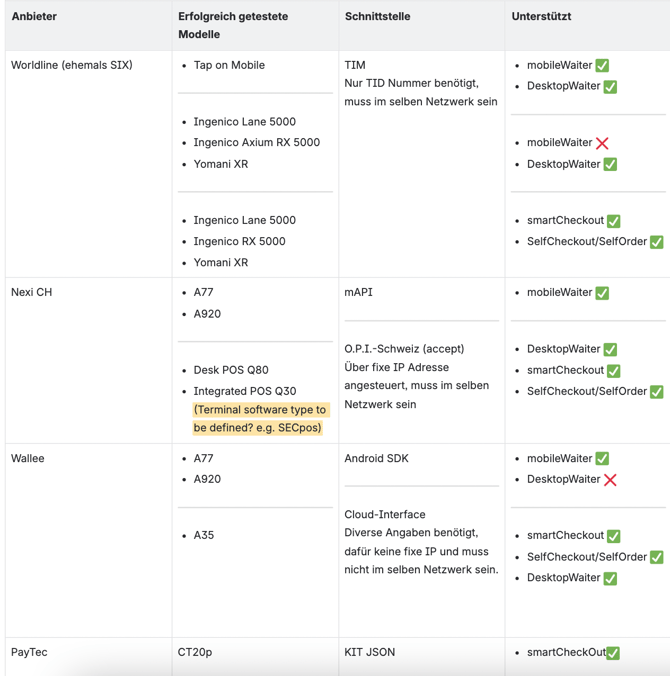
Task: Click Ingenico Axium RX 5000 list item
Action: tap(257, 142)
